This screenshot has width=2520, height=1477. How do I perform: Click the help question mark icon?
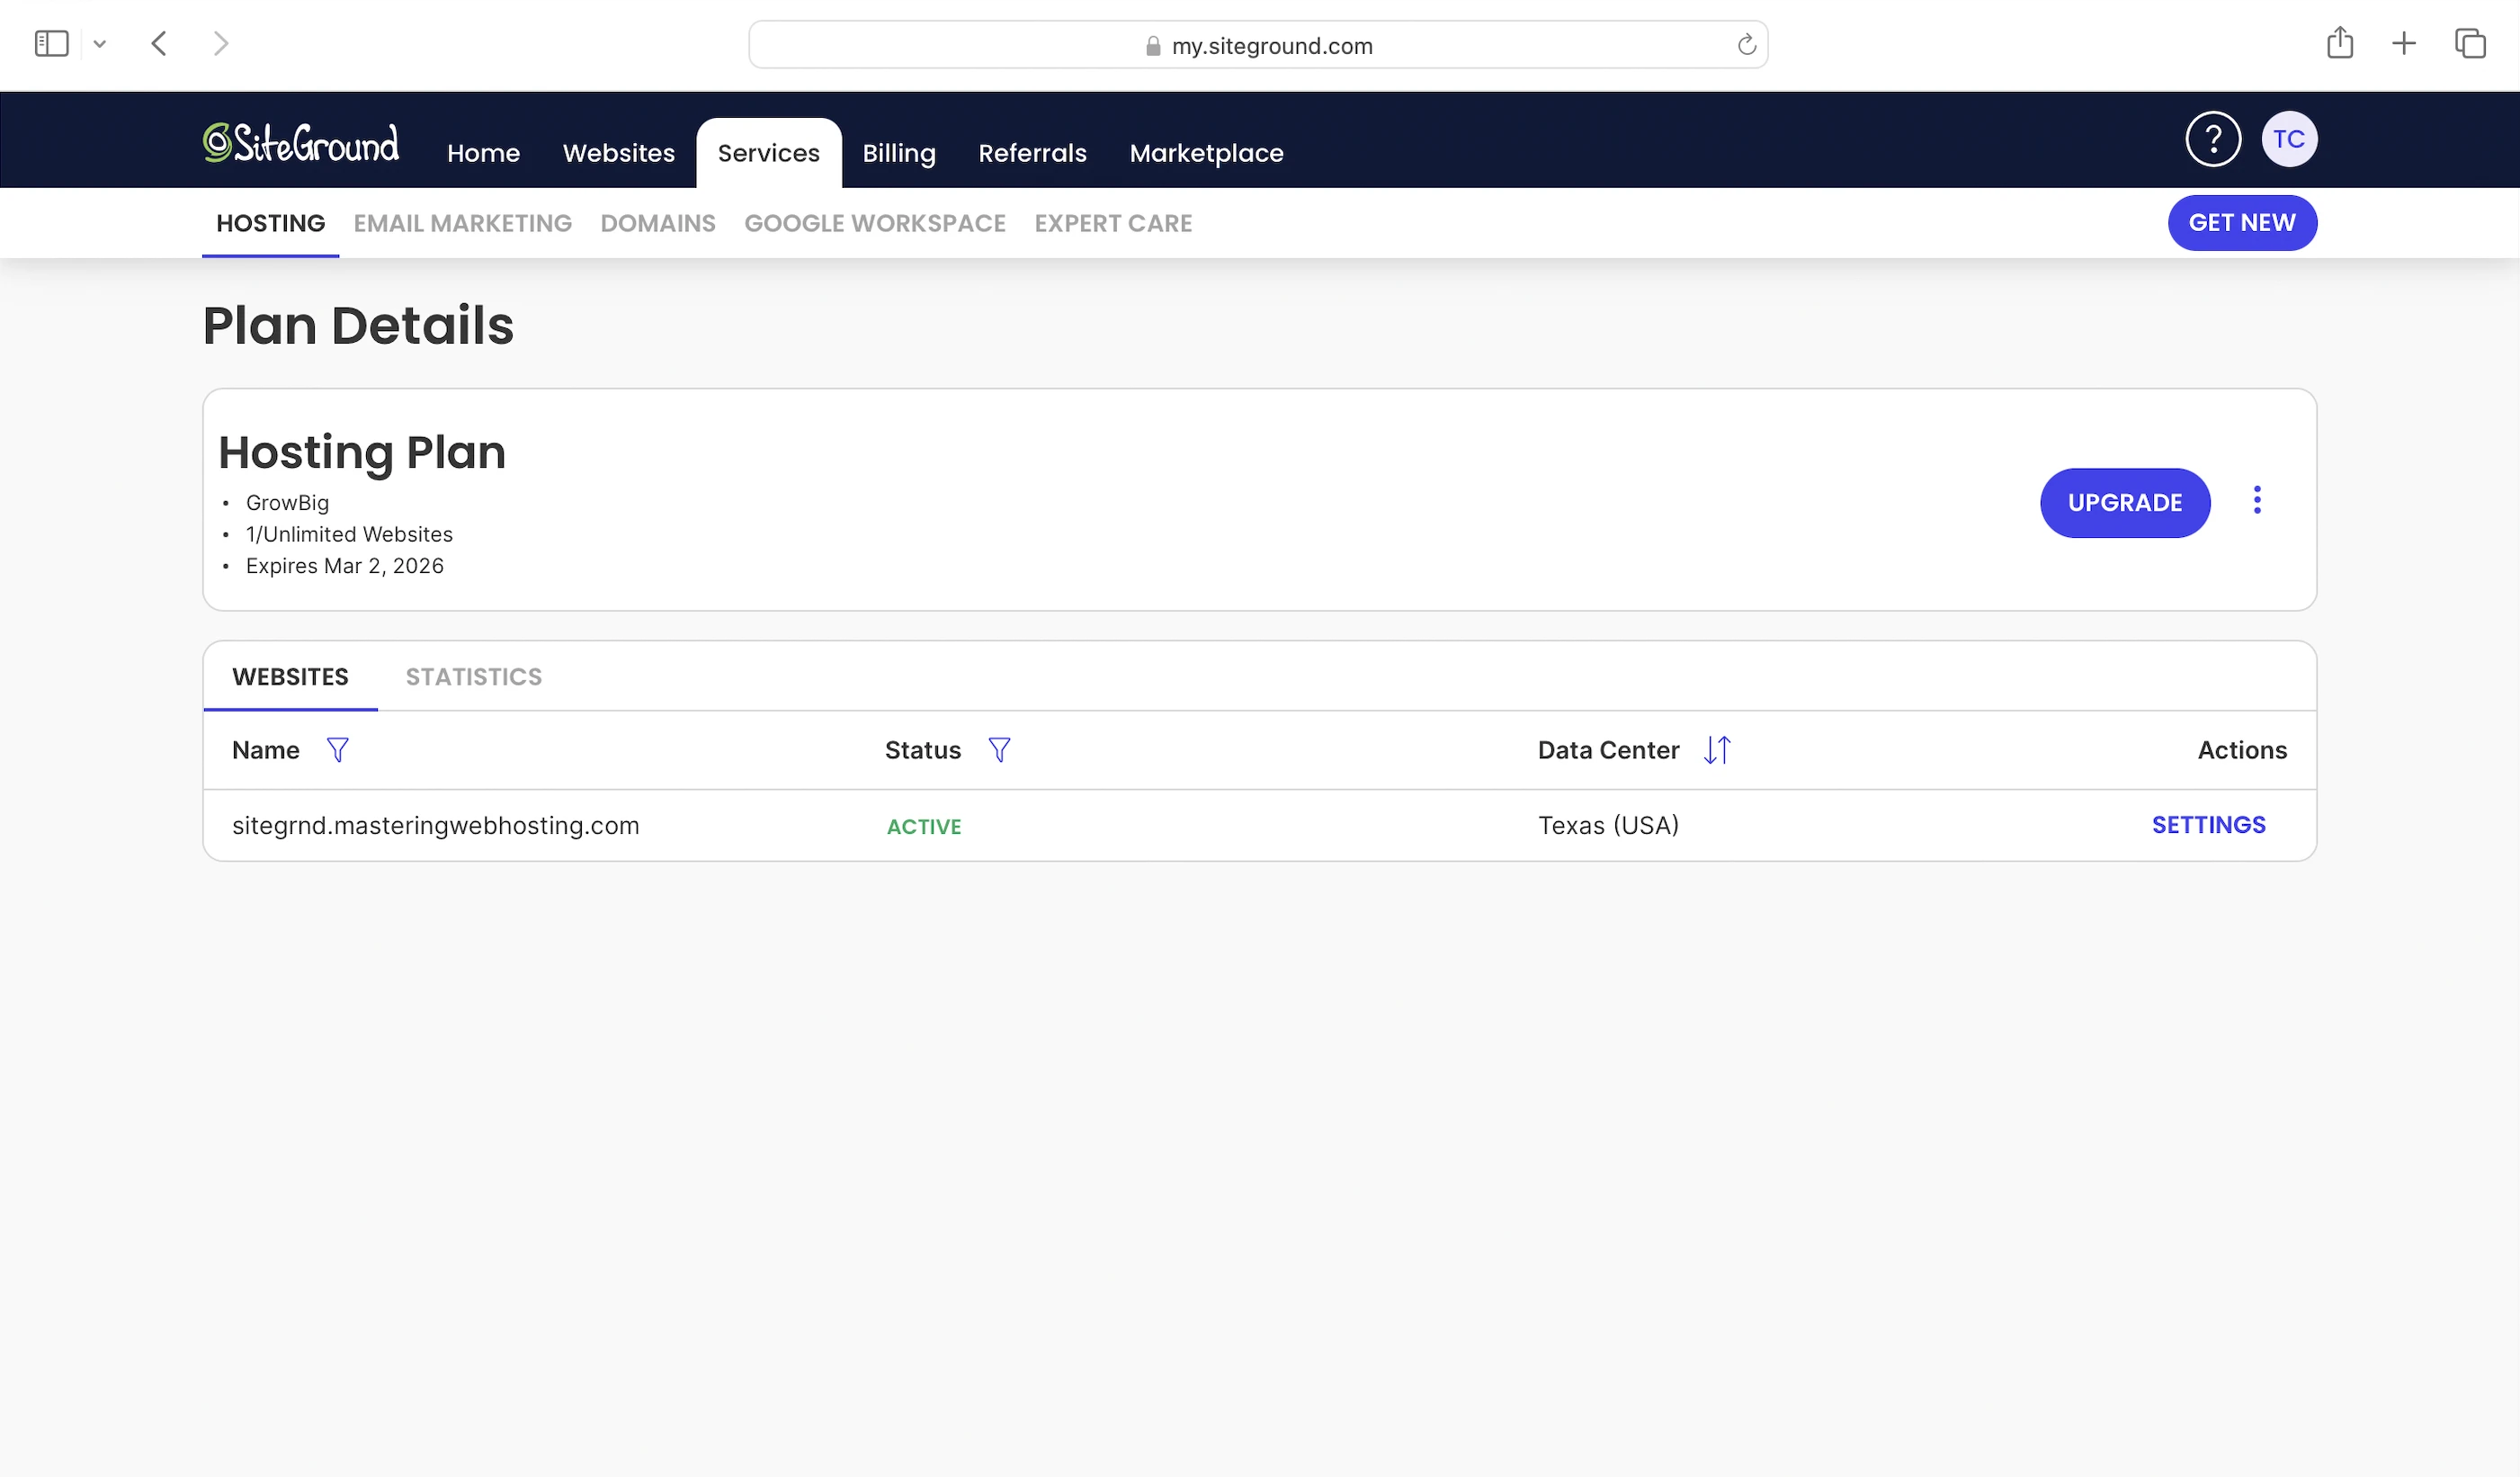(x=2212, y=139)
